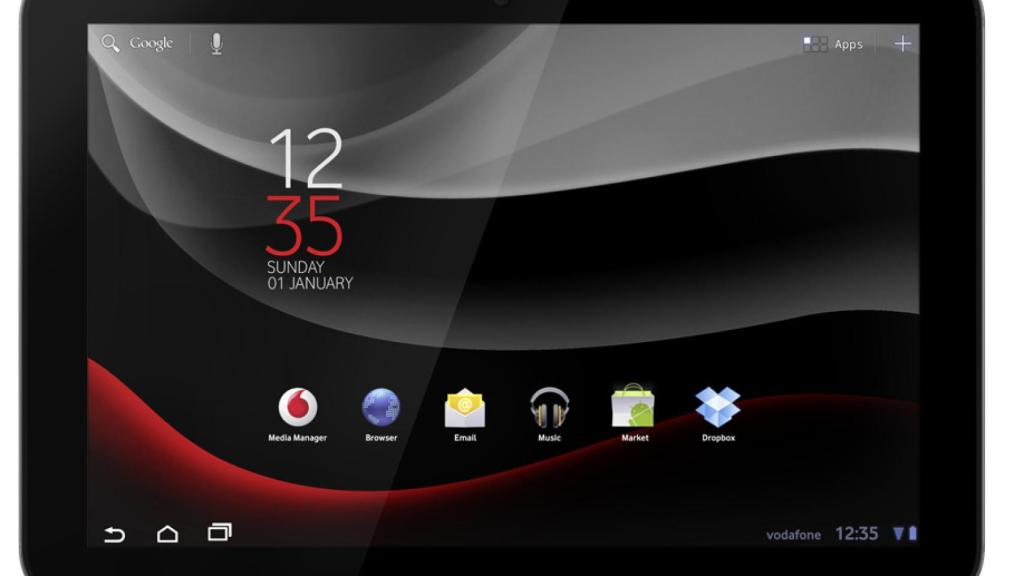Image resolution: width=1024 pixels, height=576 pixels.
Task: Open Vodafone Media Manager
Action: [x=300, y=408]
